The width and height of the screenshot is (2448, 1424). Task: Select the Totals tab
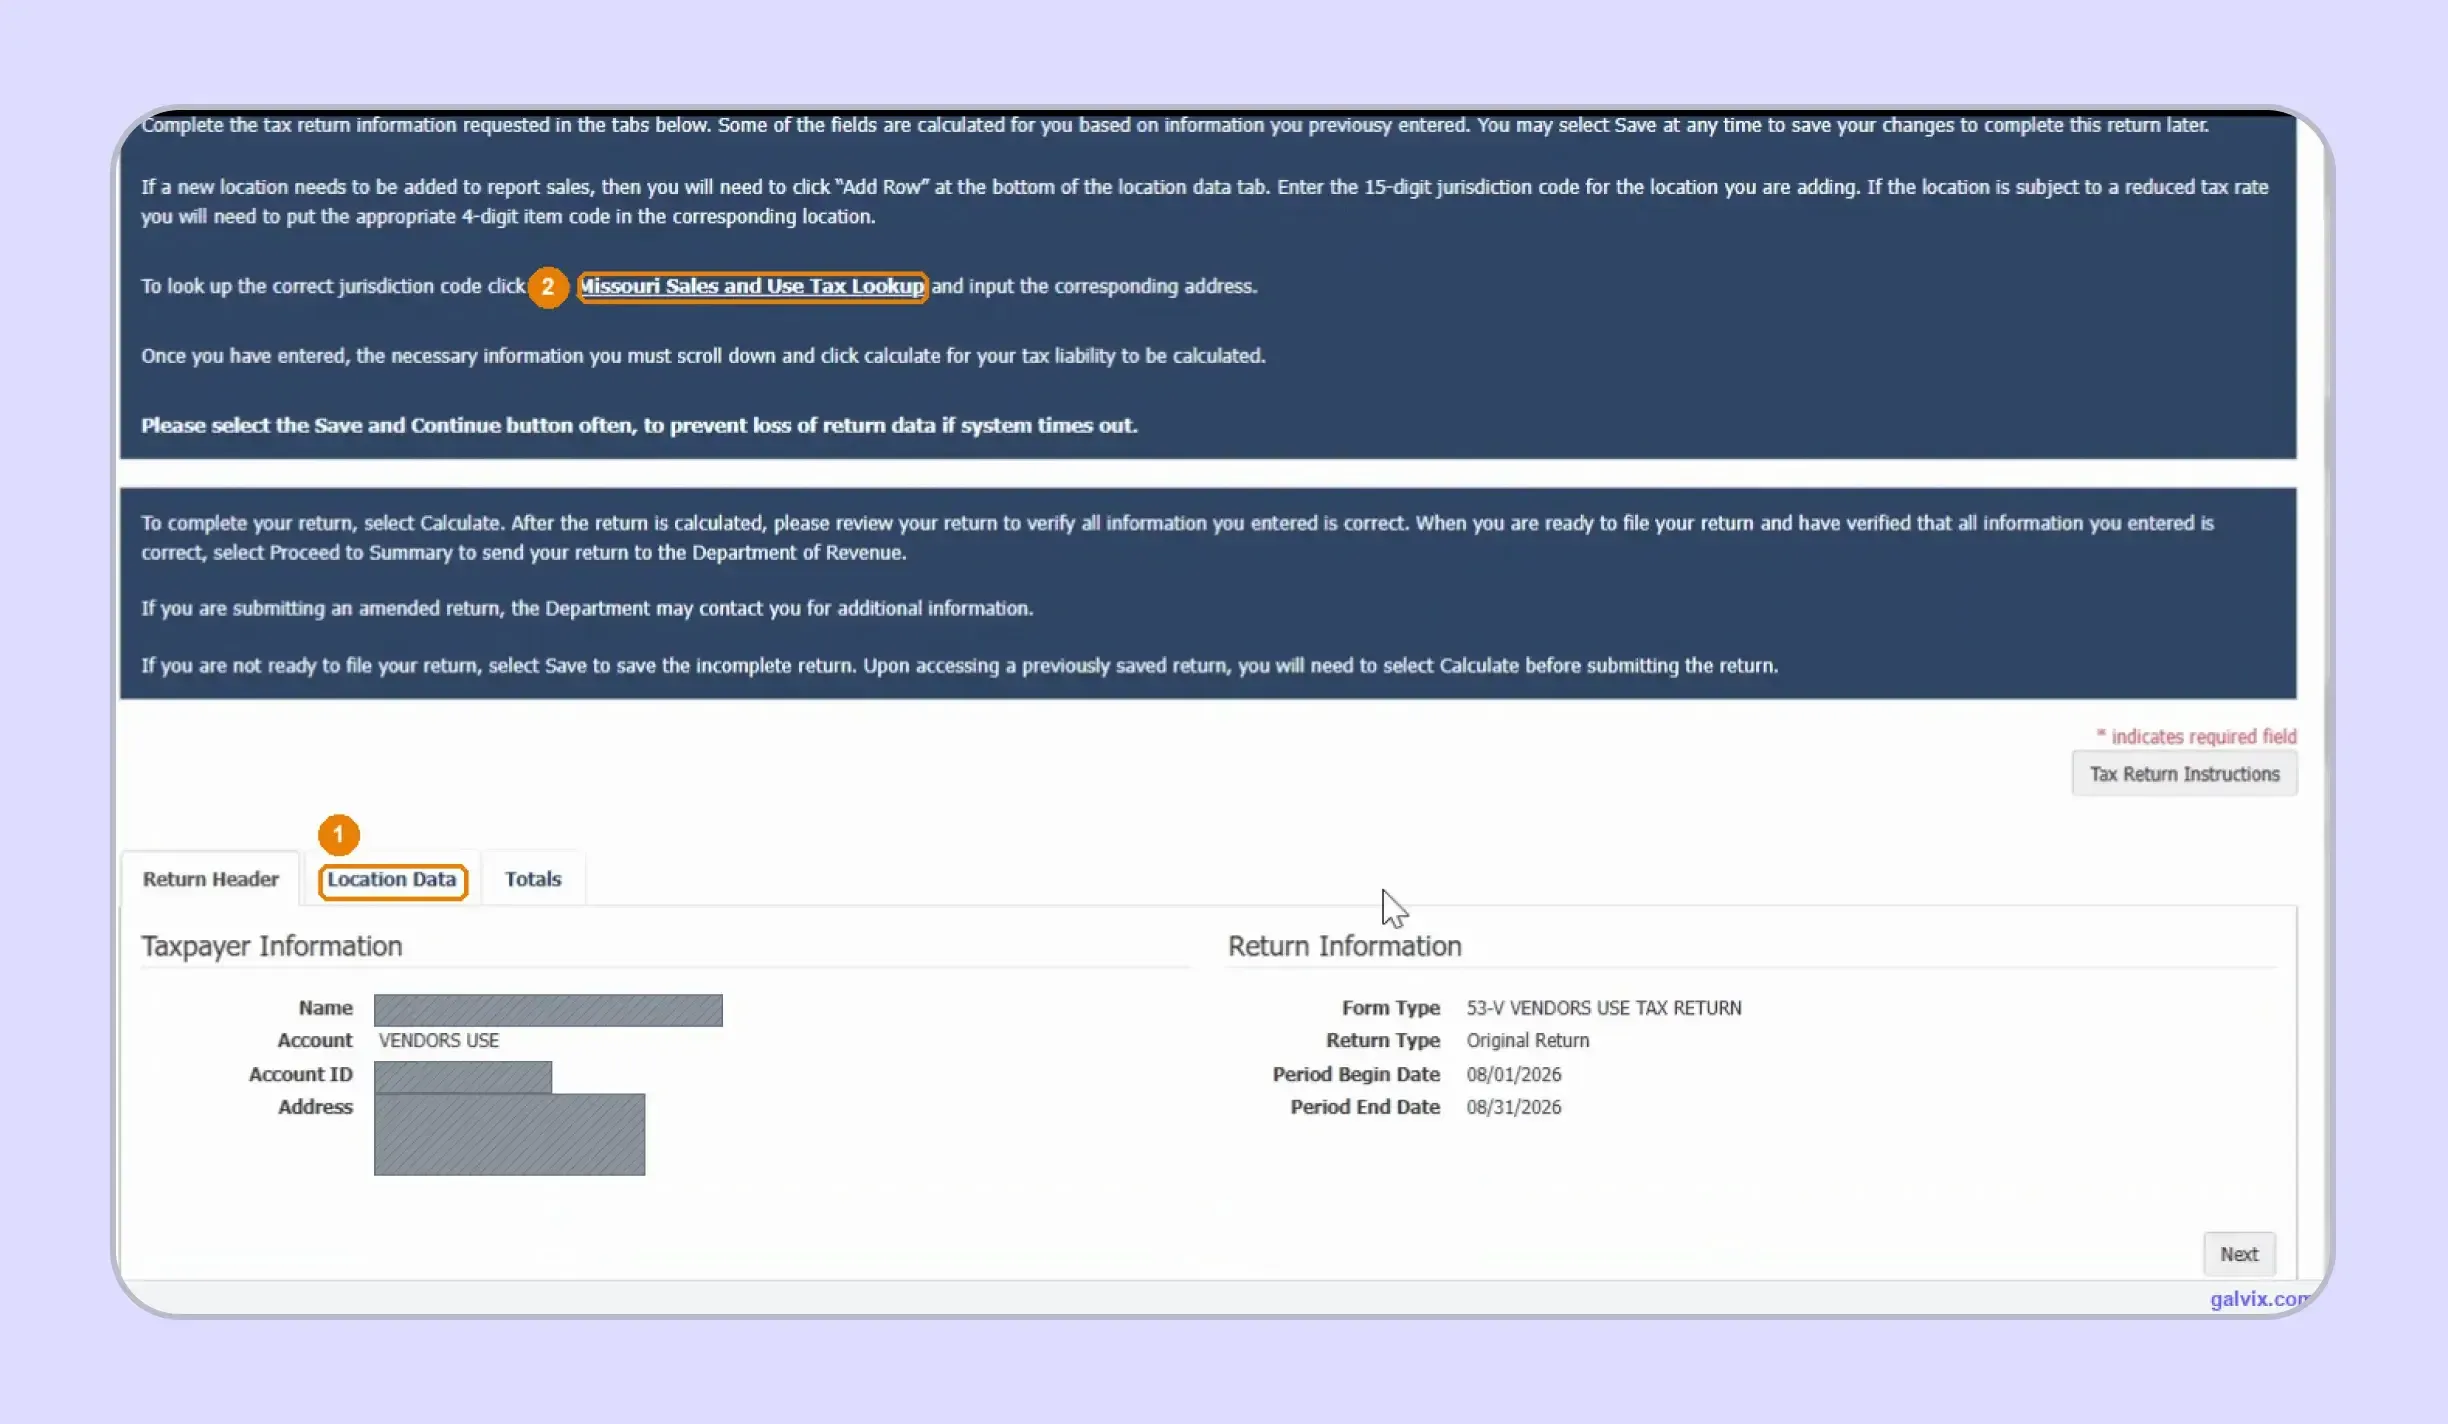click(533, 880)
